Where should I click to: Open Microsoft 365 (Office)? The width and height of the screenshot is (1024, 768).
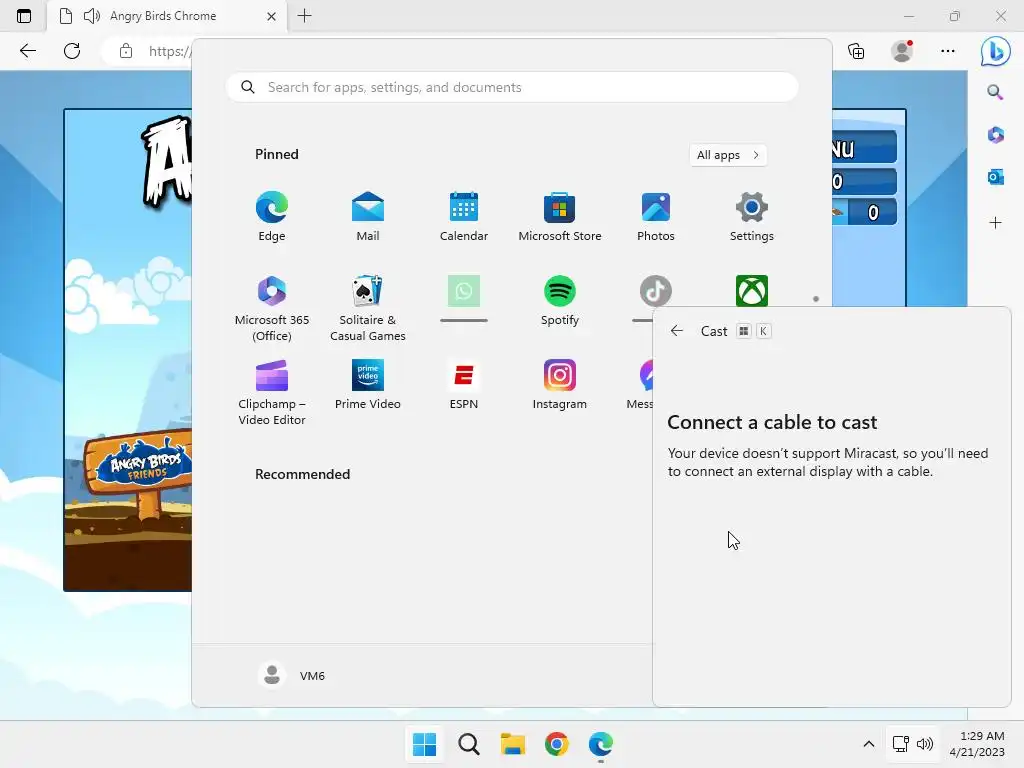click(x=272, y=308)
